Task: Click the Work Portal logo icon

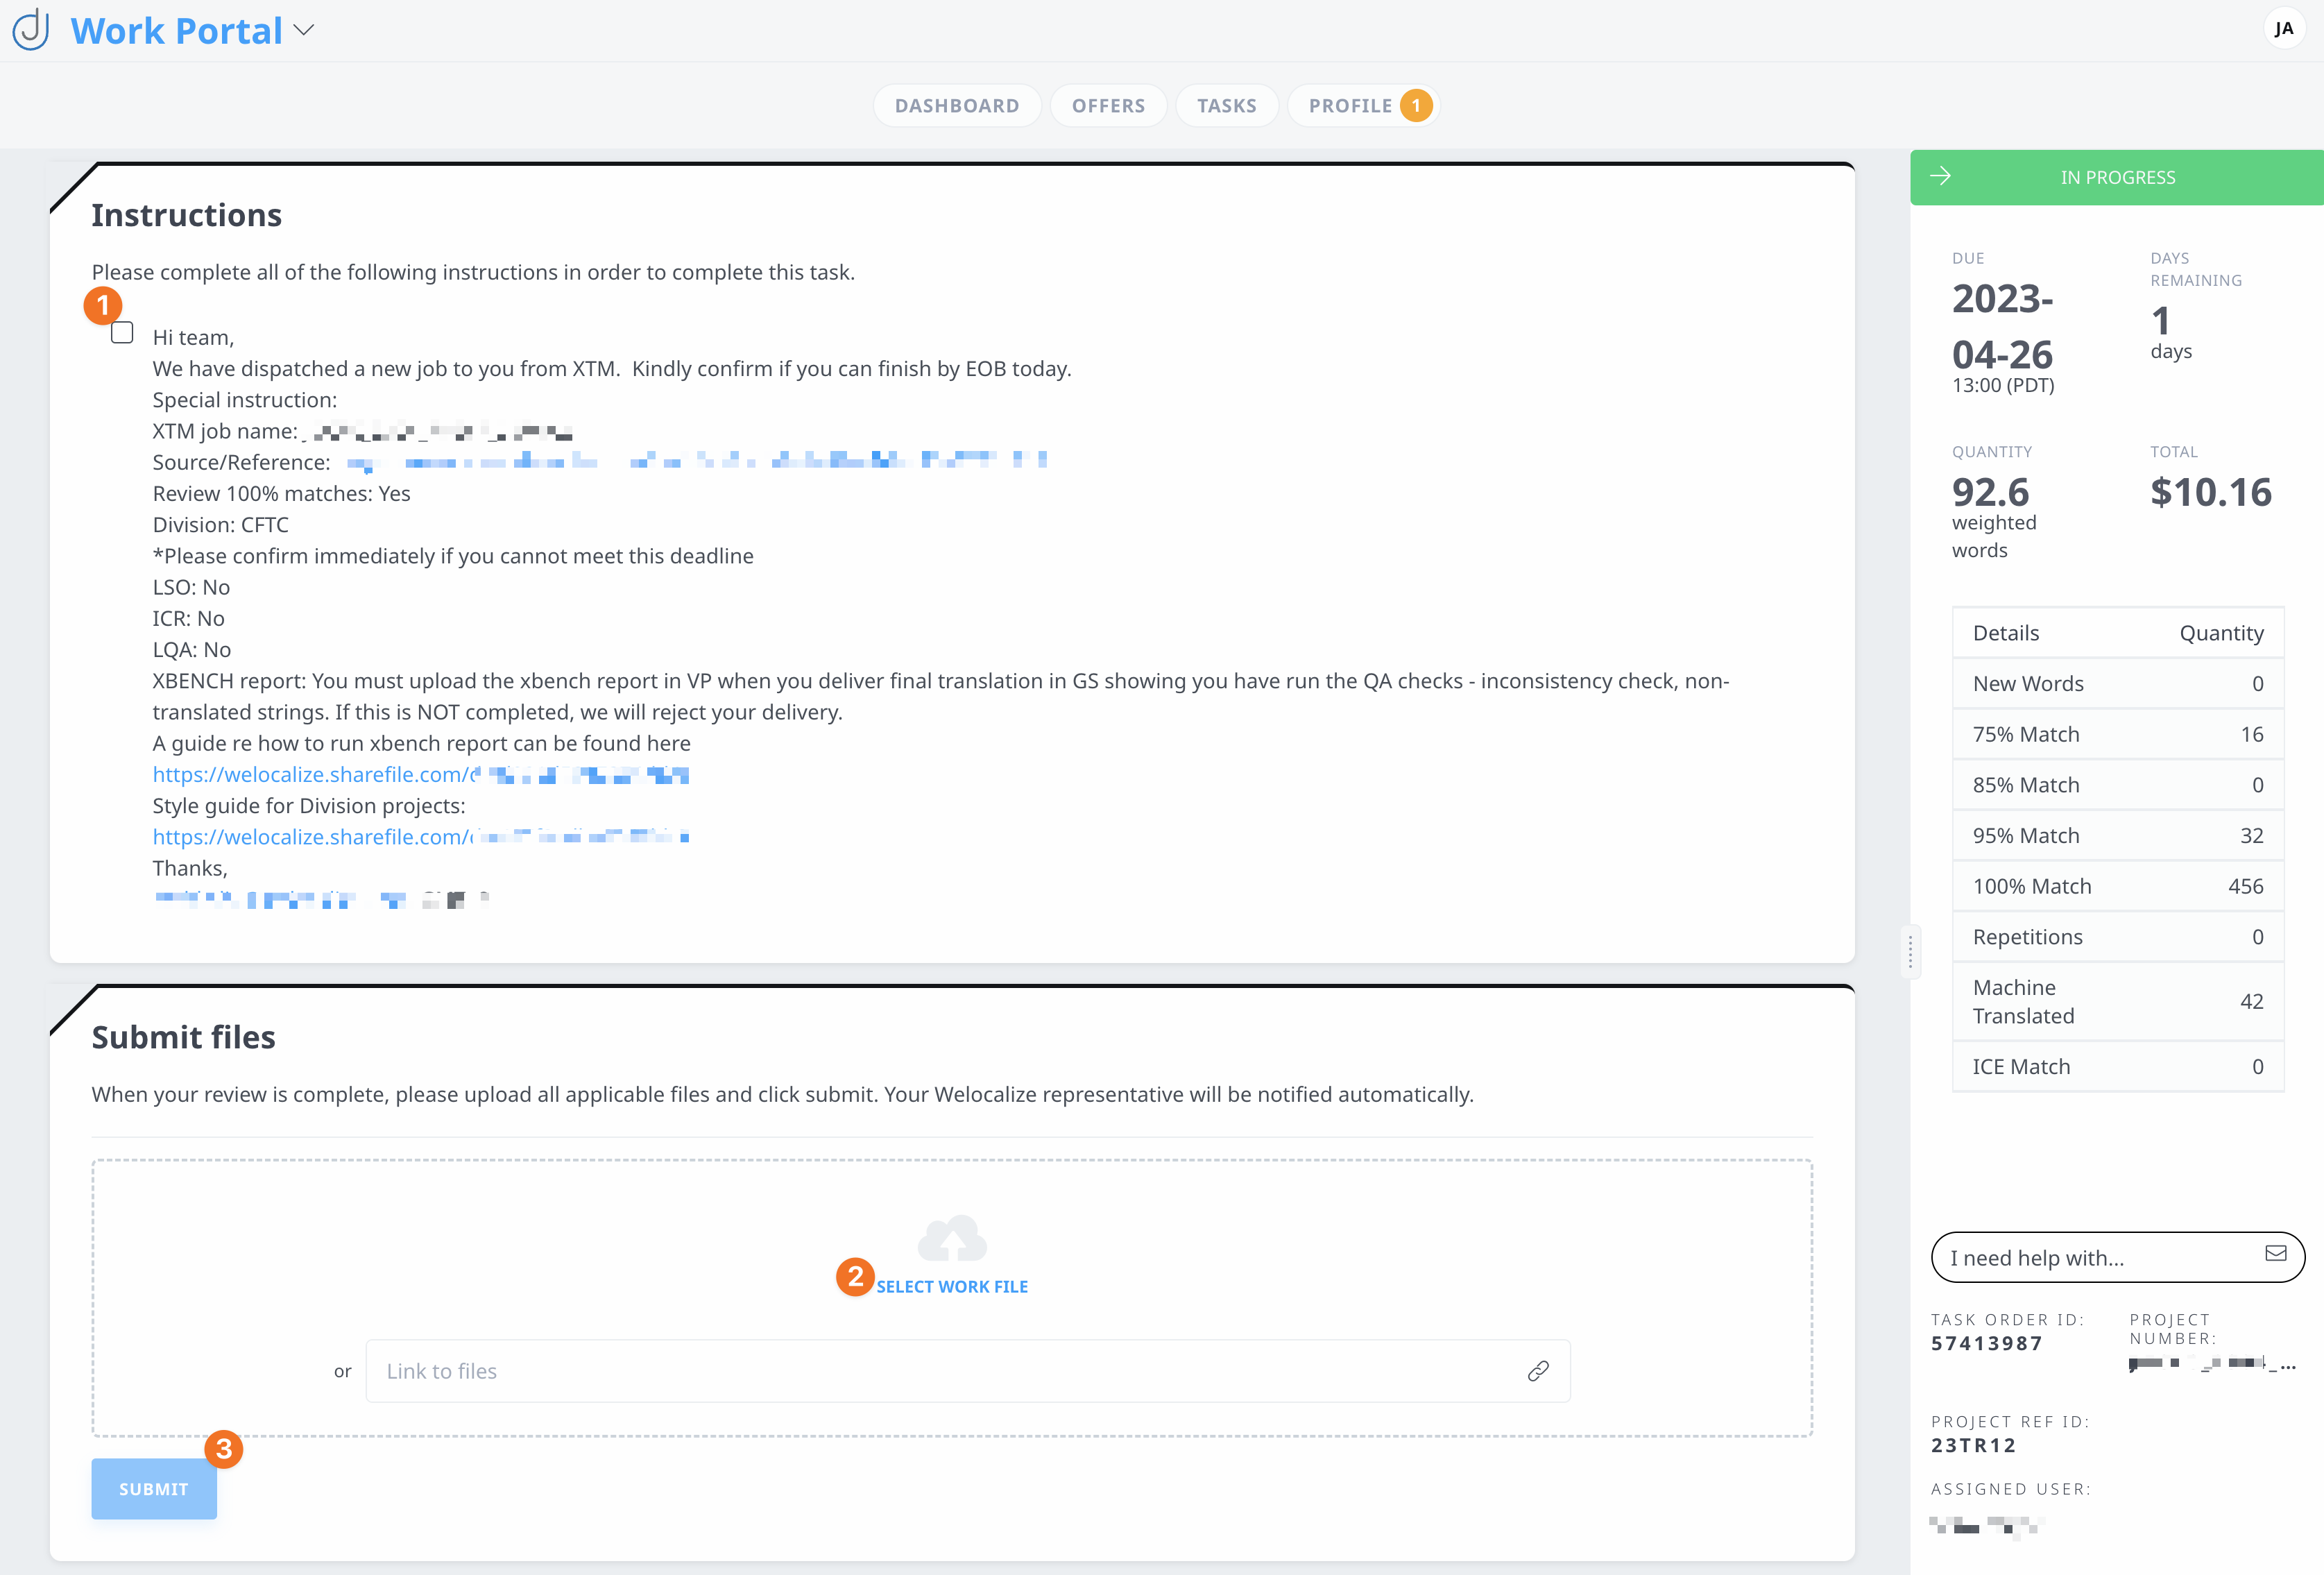Action: pos(31,29)
